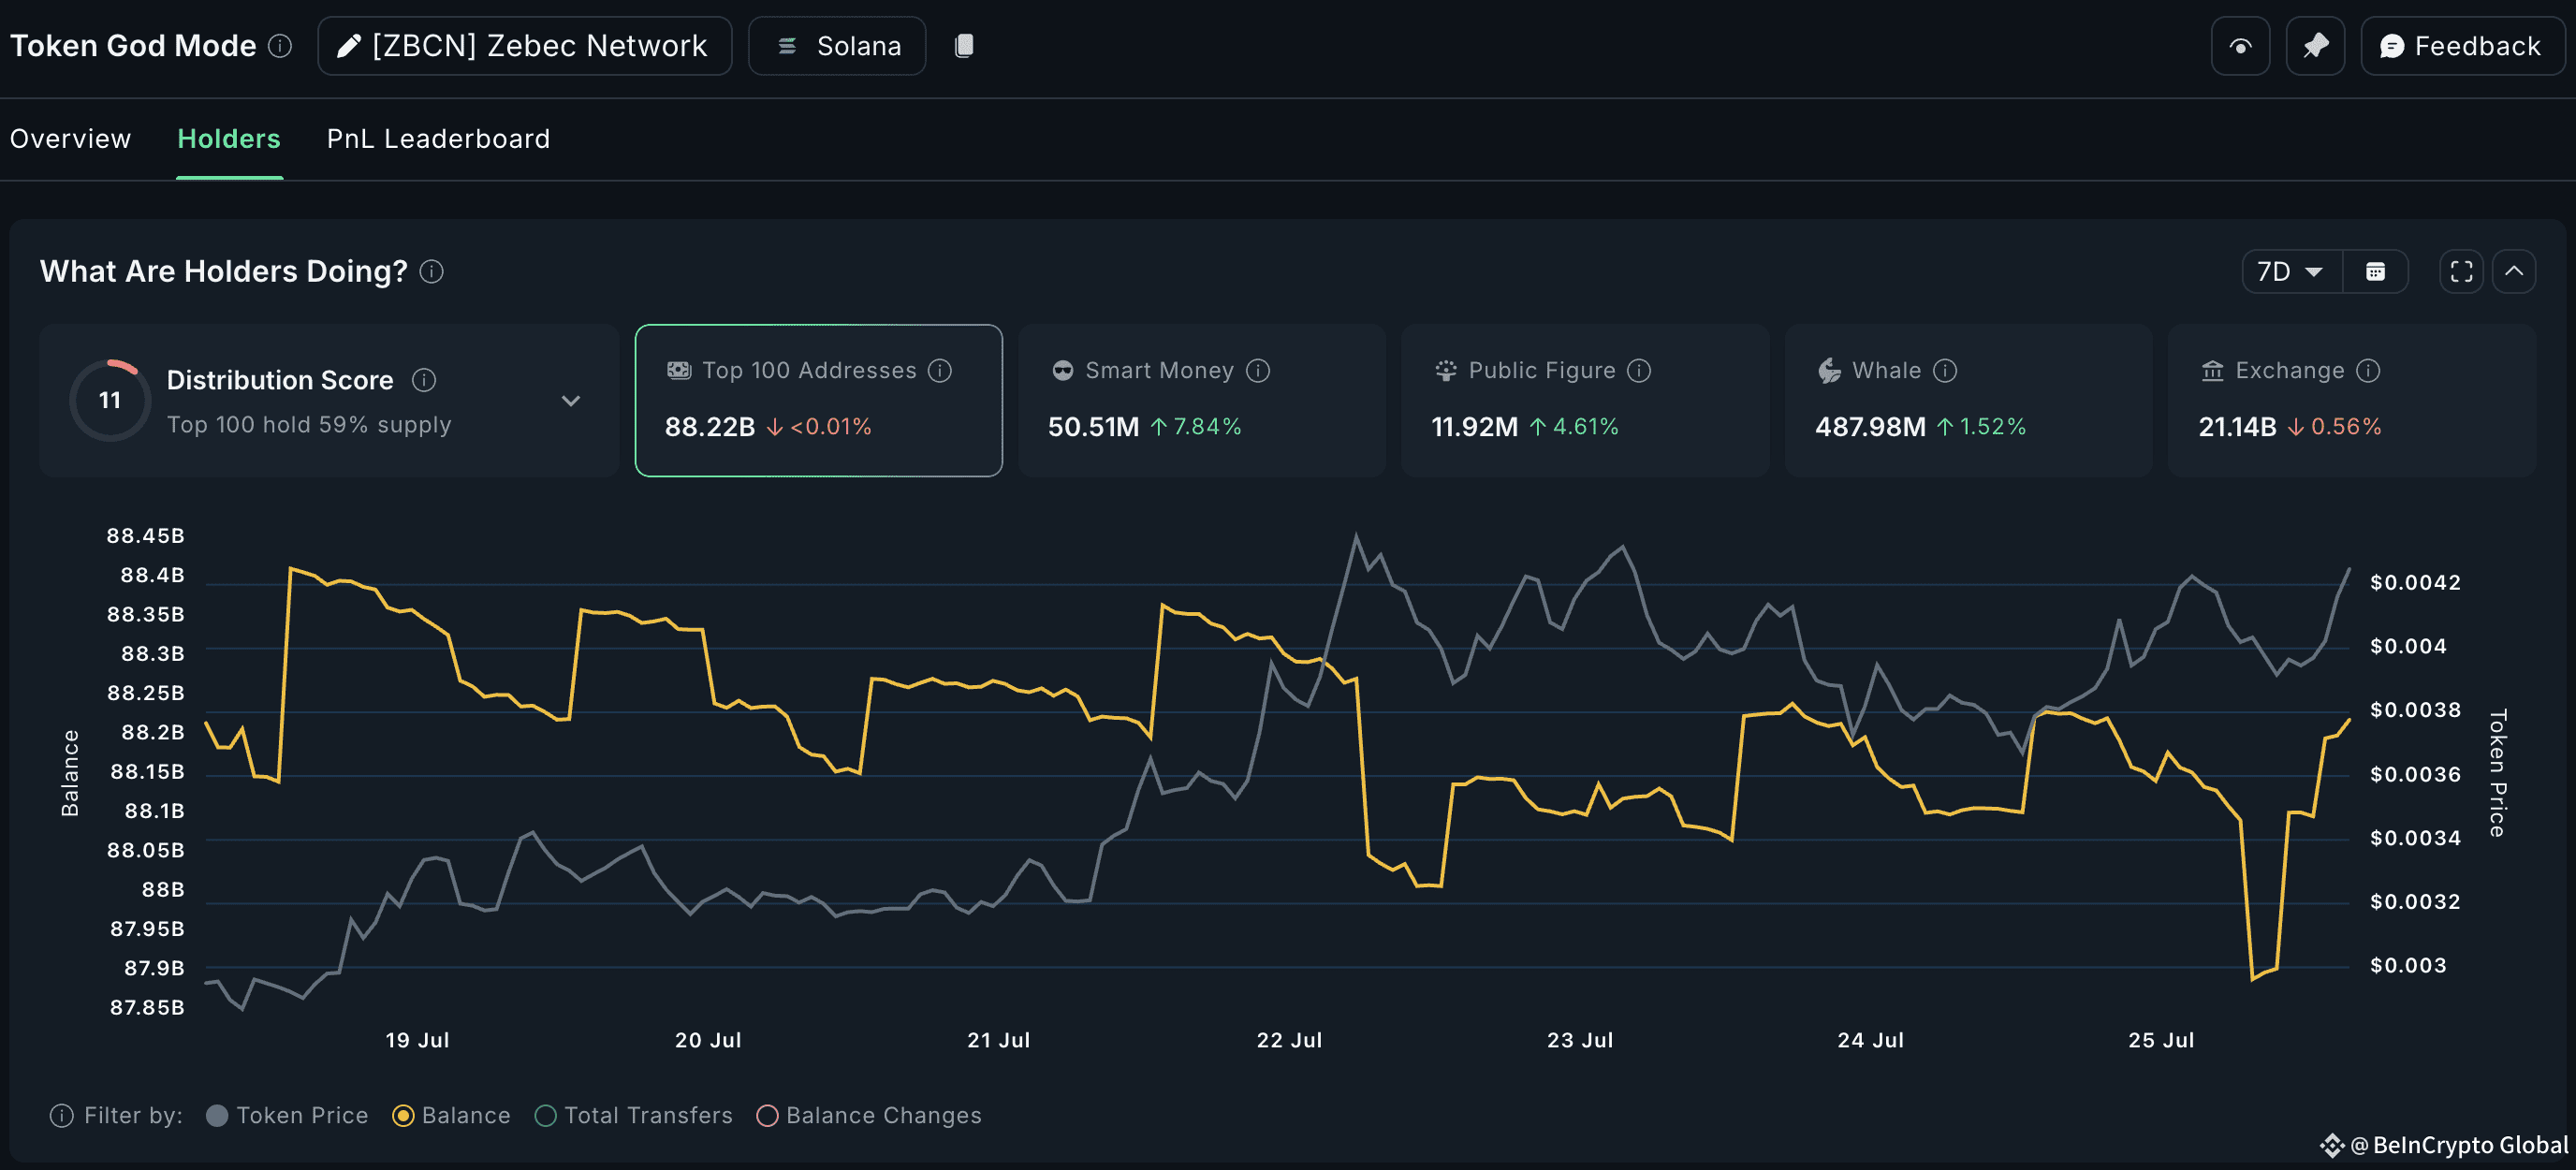This screenshot has width=2576, height=1170.
Task: Click the pencil edit icon before ZBCN
Action: 348,46
